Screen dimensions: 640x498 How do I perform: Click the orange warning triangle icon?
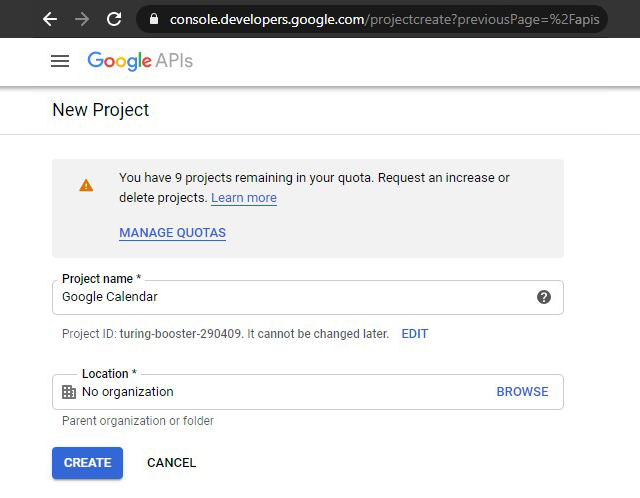pos(86,185)
